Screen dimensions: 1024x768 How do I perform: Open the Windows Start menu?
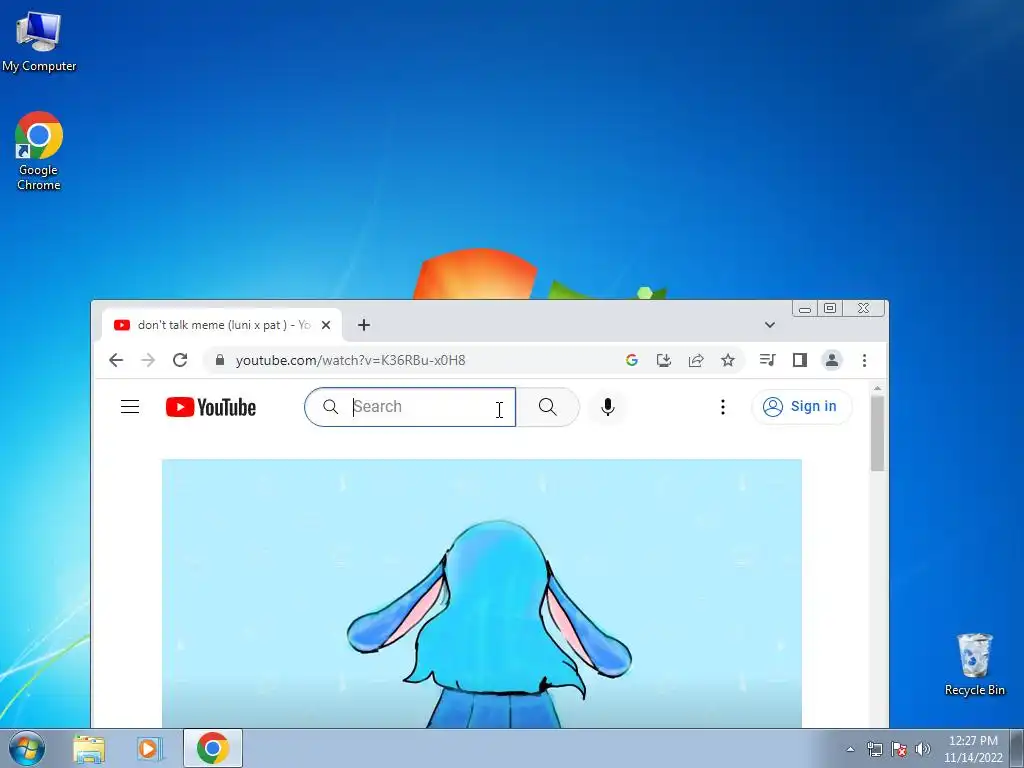coord(27,748)
